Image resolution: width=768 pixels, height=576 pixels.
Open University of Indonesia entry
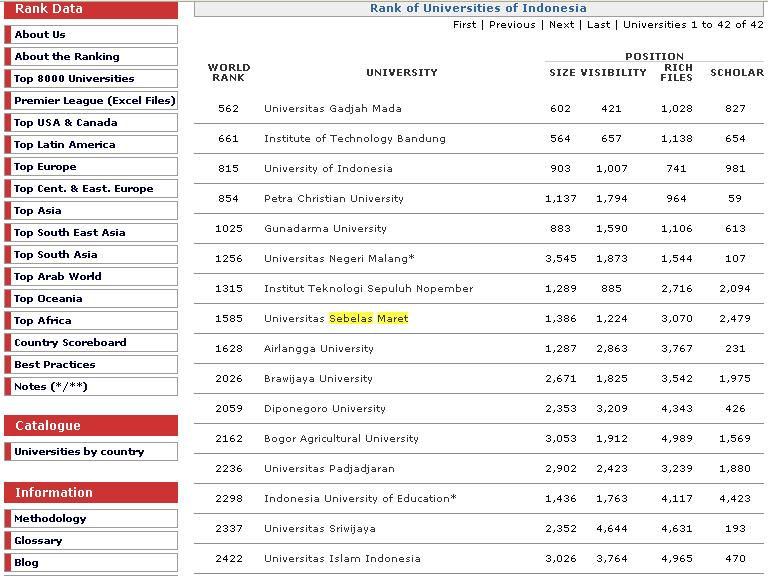tap(328, 168)
